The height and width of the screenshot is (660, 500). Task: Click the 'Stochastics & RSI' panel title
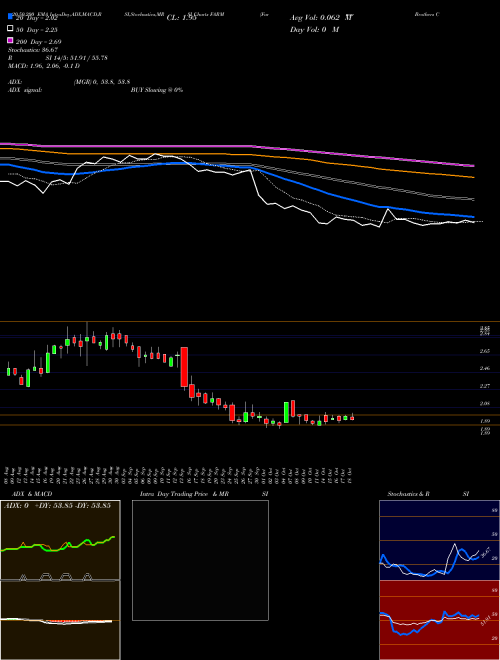point(428,494)
